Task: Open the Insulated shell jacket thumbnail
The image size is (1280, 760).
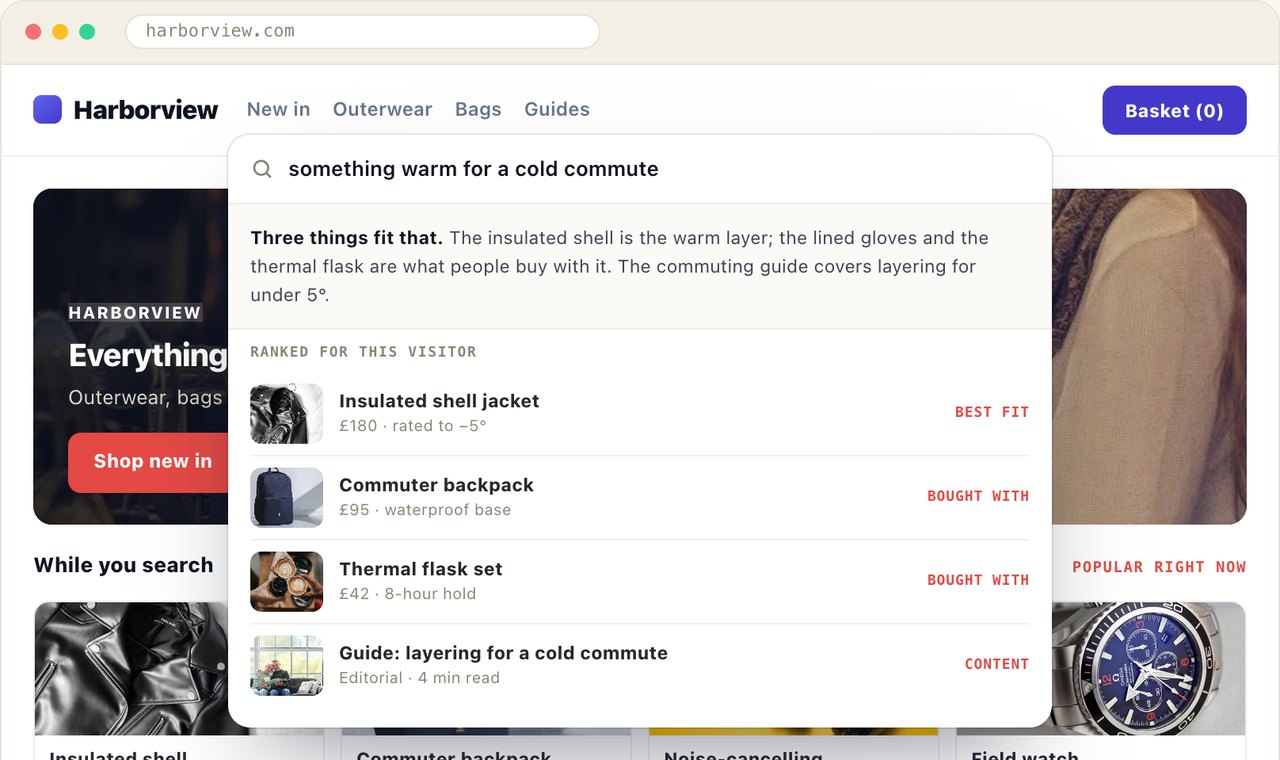Action: coord(286,413)
